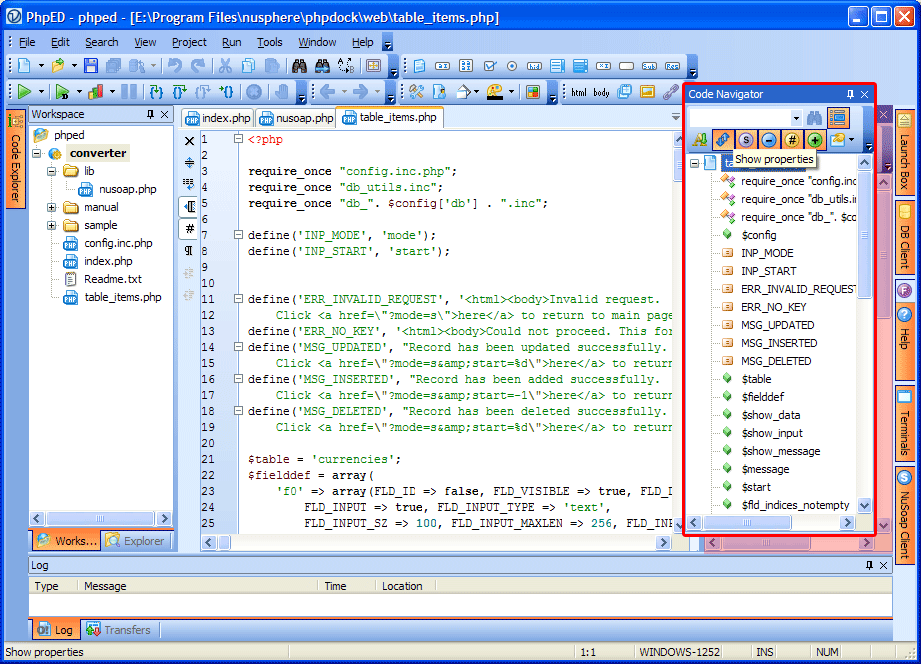The width and height of the screenshot is (921, 664).
Task: Open the Terminals side panel
Action: tap(905, 423)
